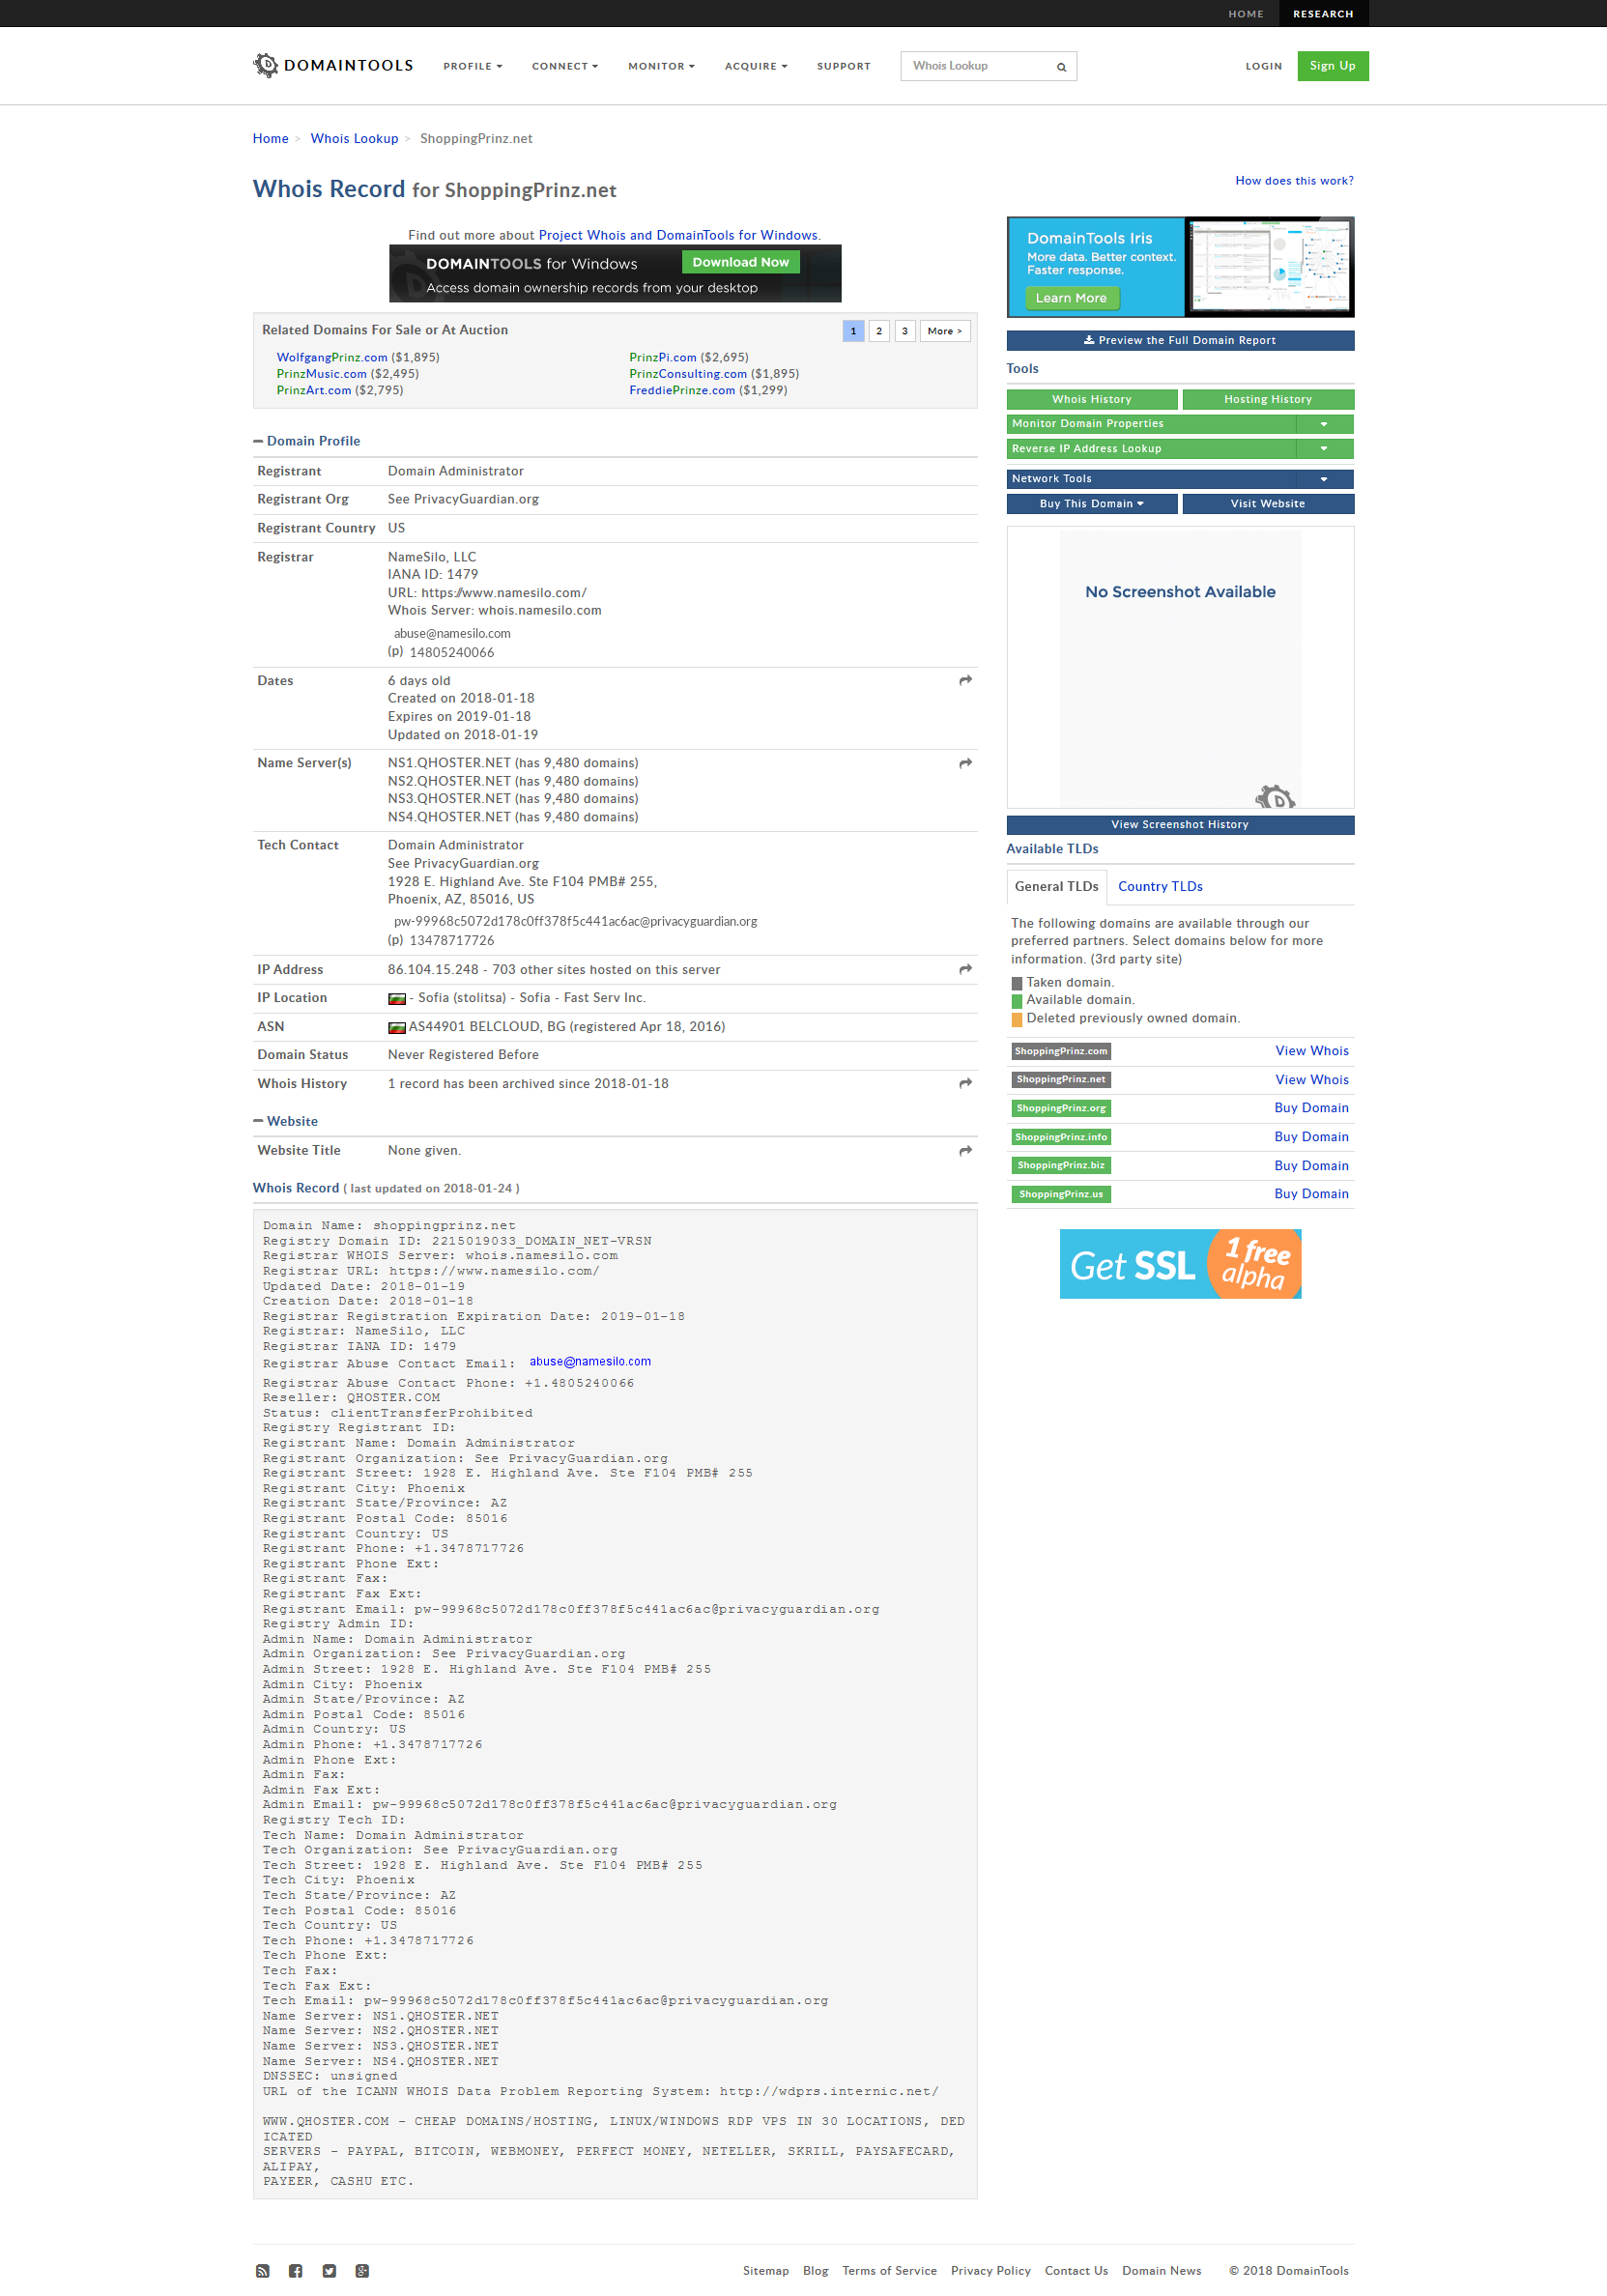Click the Login link
1607x2296 pixels.
(1263, 66)
